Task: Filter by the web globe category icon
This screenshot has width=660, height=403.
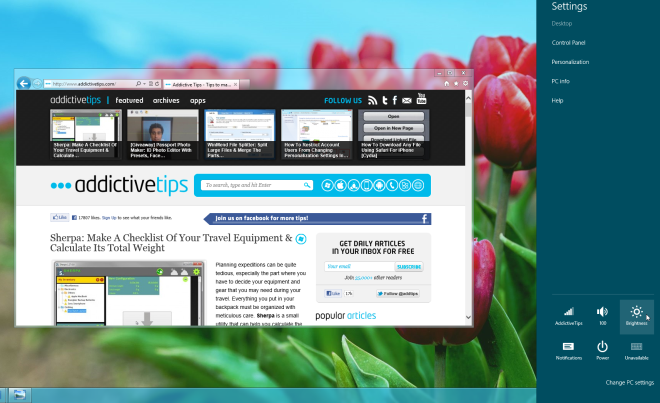Action: [x=418, y=185]
